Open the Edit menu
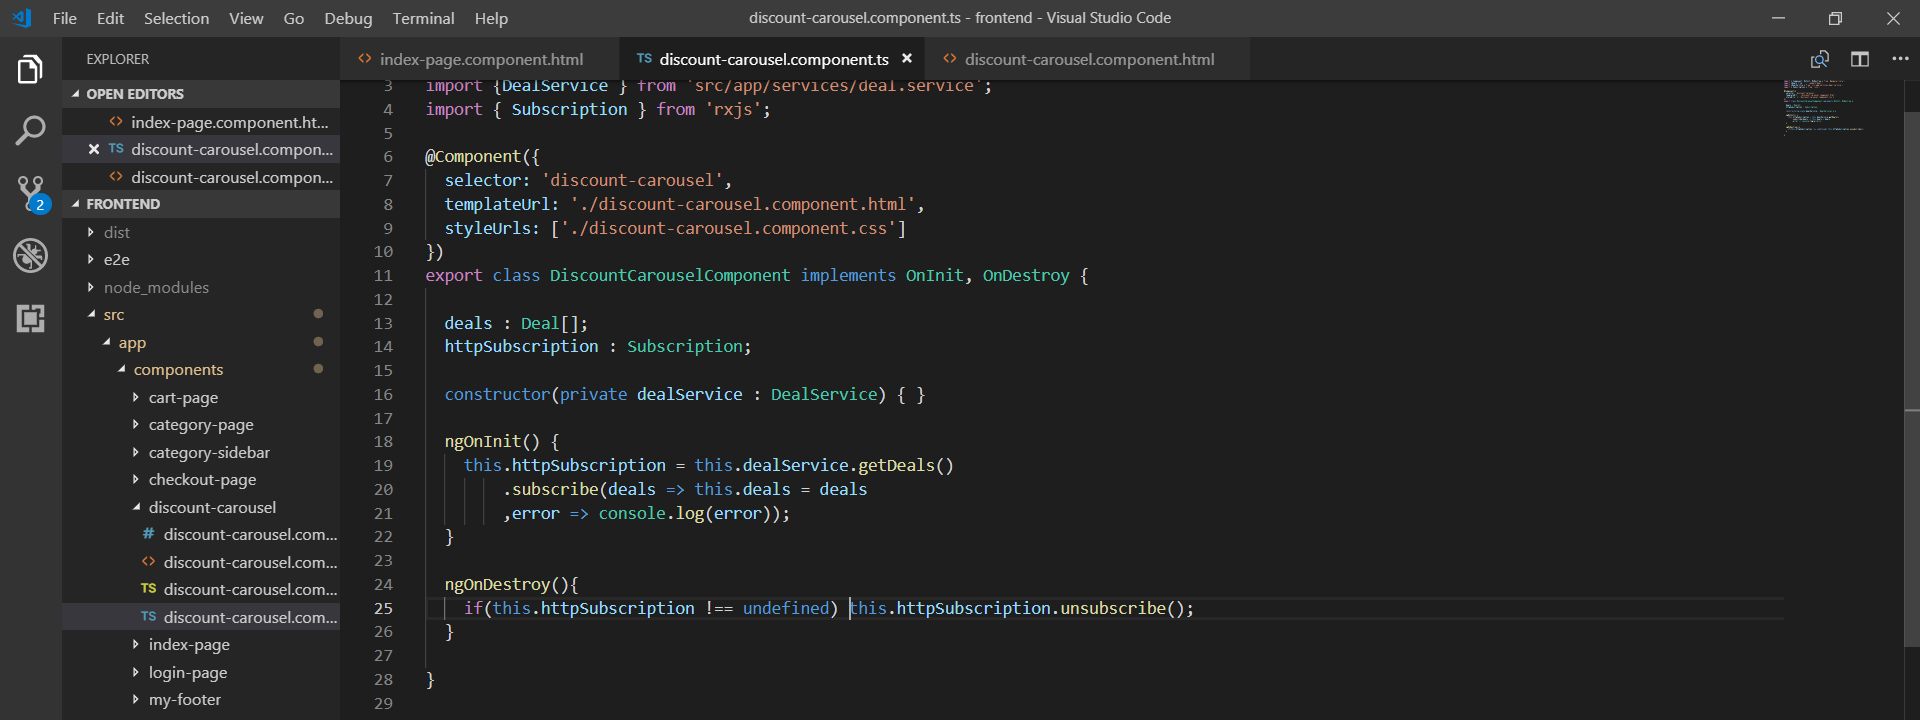 pyautogui.click(x=110, y=18)
